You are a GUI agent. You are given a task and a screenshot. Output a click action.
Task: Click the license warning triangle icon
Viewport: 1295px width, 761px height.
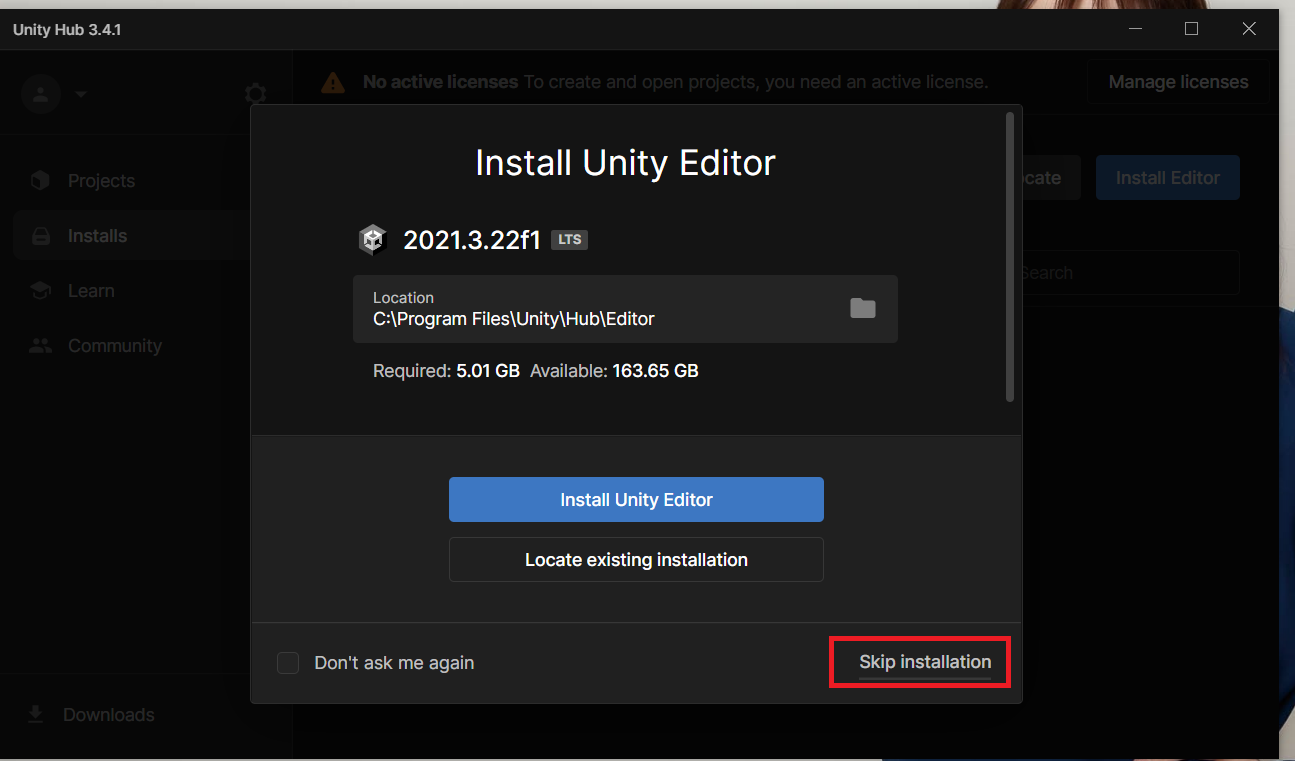click(x=333, y=83)
